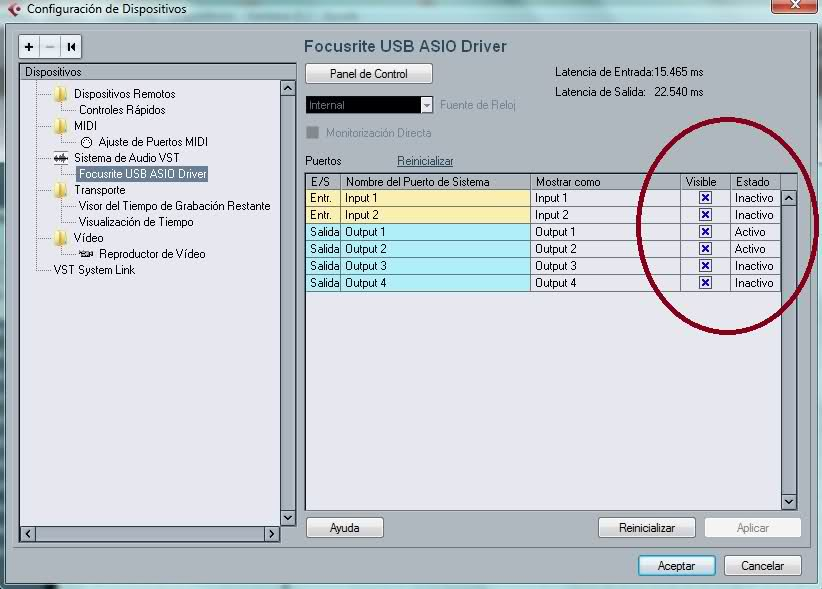This screenshot has width=822, height=589.
Task: Click the minus remove device icon
Action: (49, 47)
